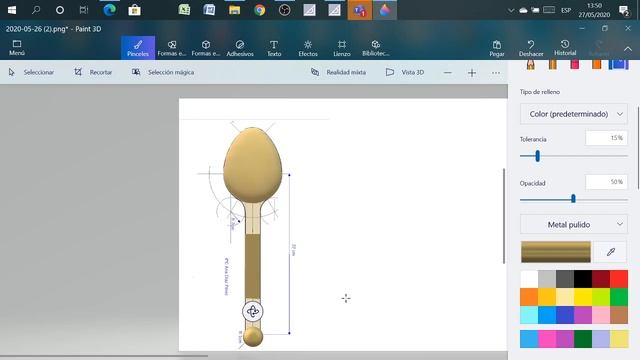Viewport: 640px width, 360px height.
Task: Click the ESP language indicator
Action: pos(566,10)
